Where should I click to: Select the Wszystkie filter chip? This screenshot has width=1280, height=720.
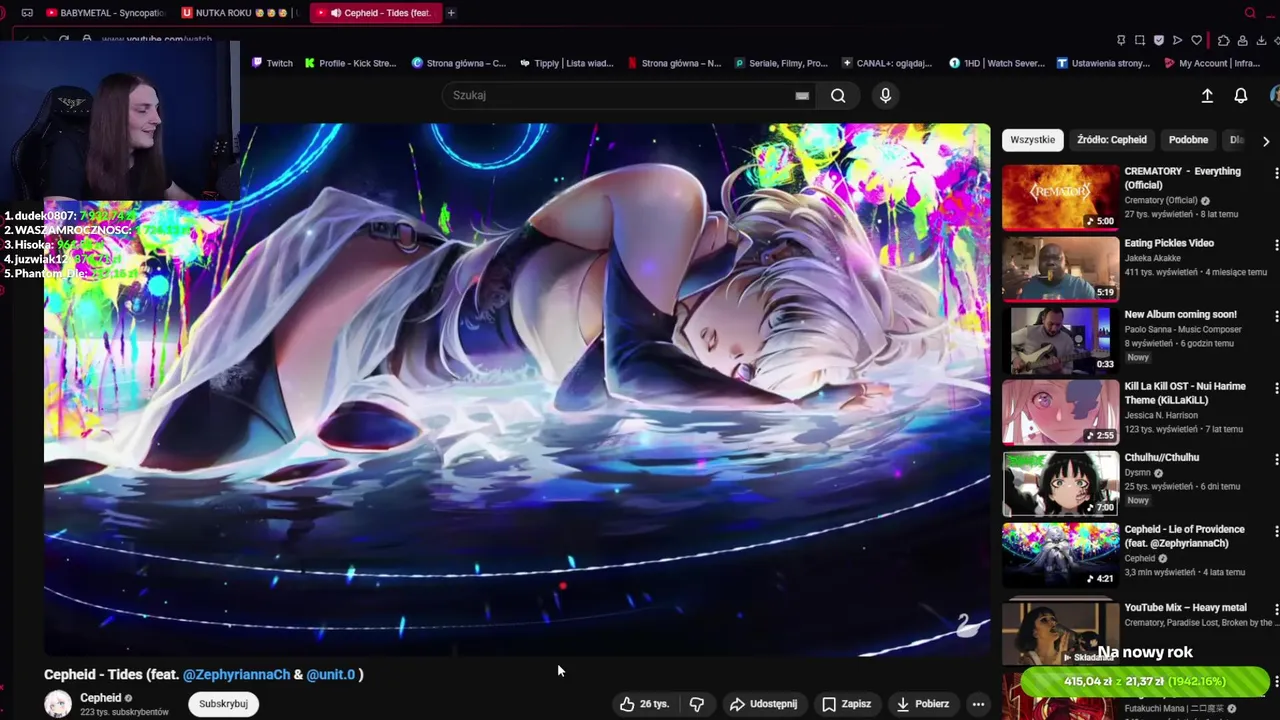1032,140
